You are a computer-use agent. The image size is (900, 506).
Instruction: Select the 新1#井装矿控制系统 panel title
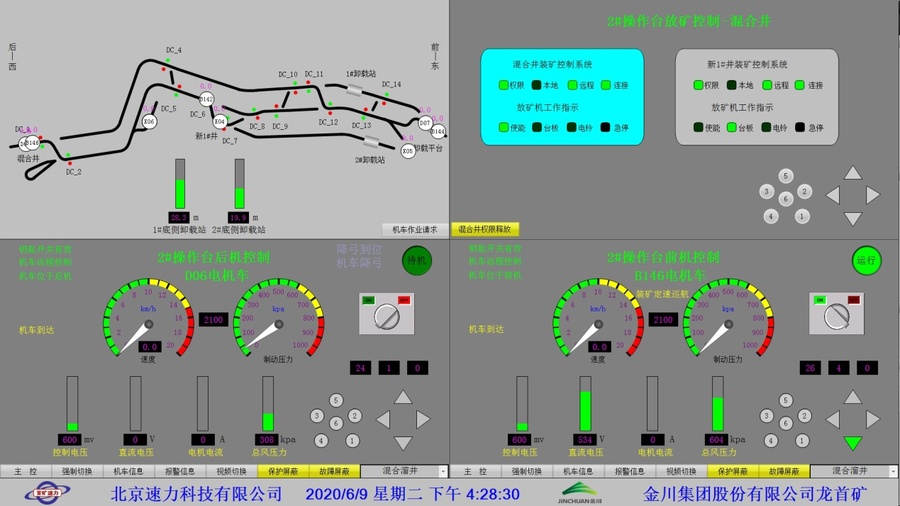[x=747, y=64]
